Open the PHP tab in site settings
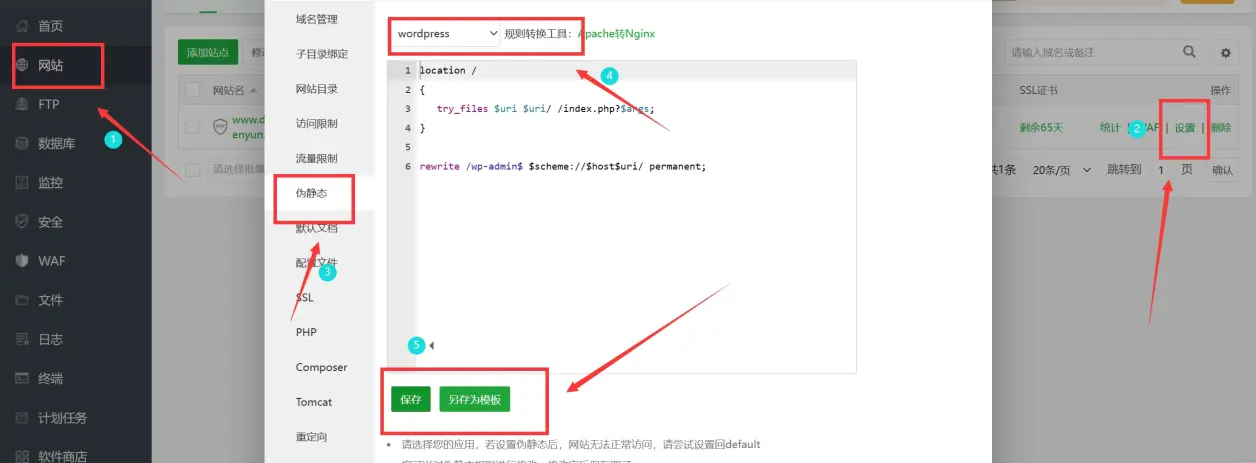This screenshot has width=1256, height=463. [306, 332]
